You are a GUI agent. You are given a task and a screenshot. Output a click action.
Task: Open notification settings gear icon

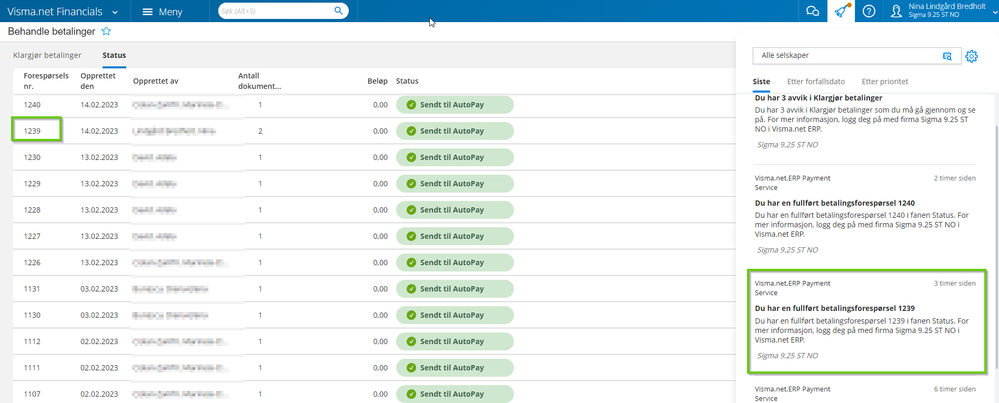(x=972, y=56)
